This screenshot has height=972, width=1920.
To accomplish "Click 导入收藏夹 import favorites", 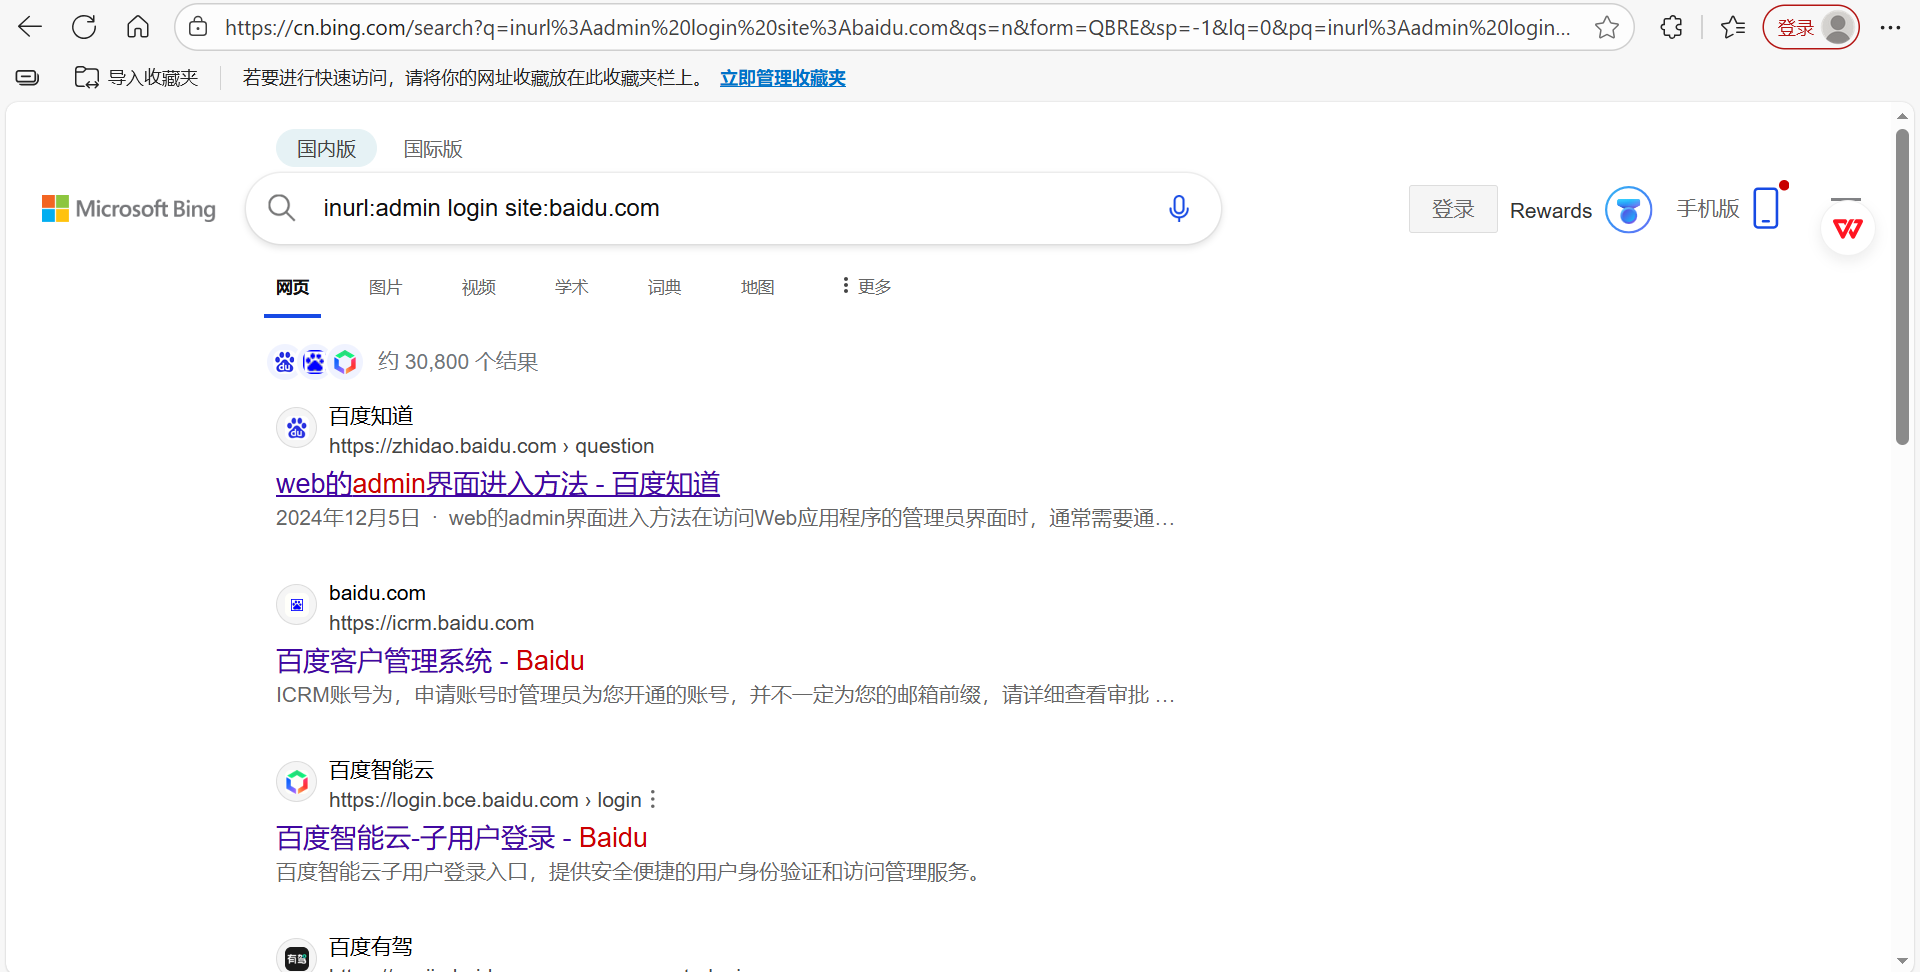I will tap(137, 77).
